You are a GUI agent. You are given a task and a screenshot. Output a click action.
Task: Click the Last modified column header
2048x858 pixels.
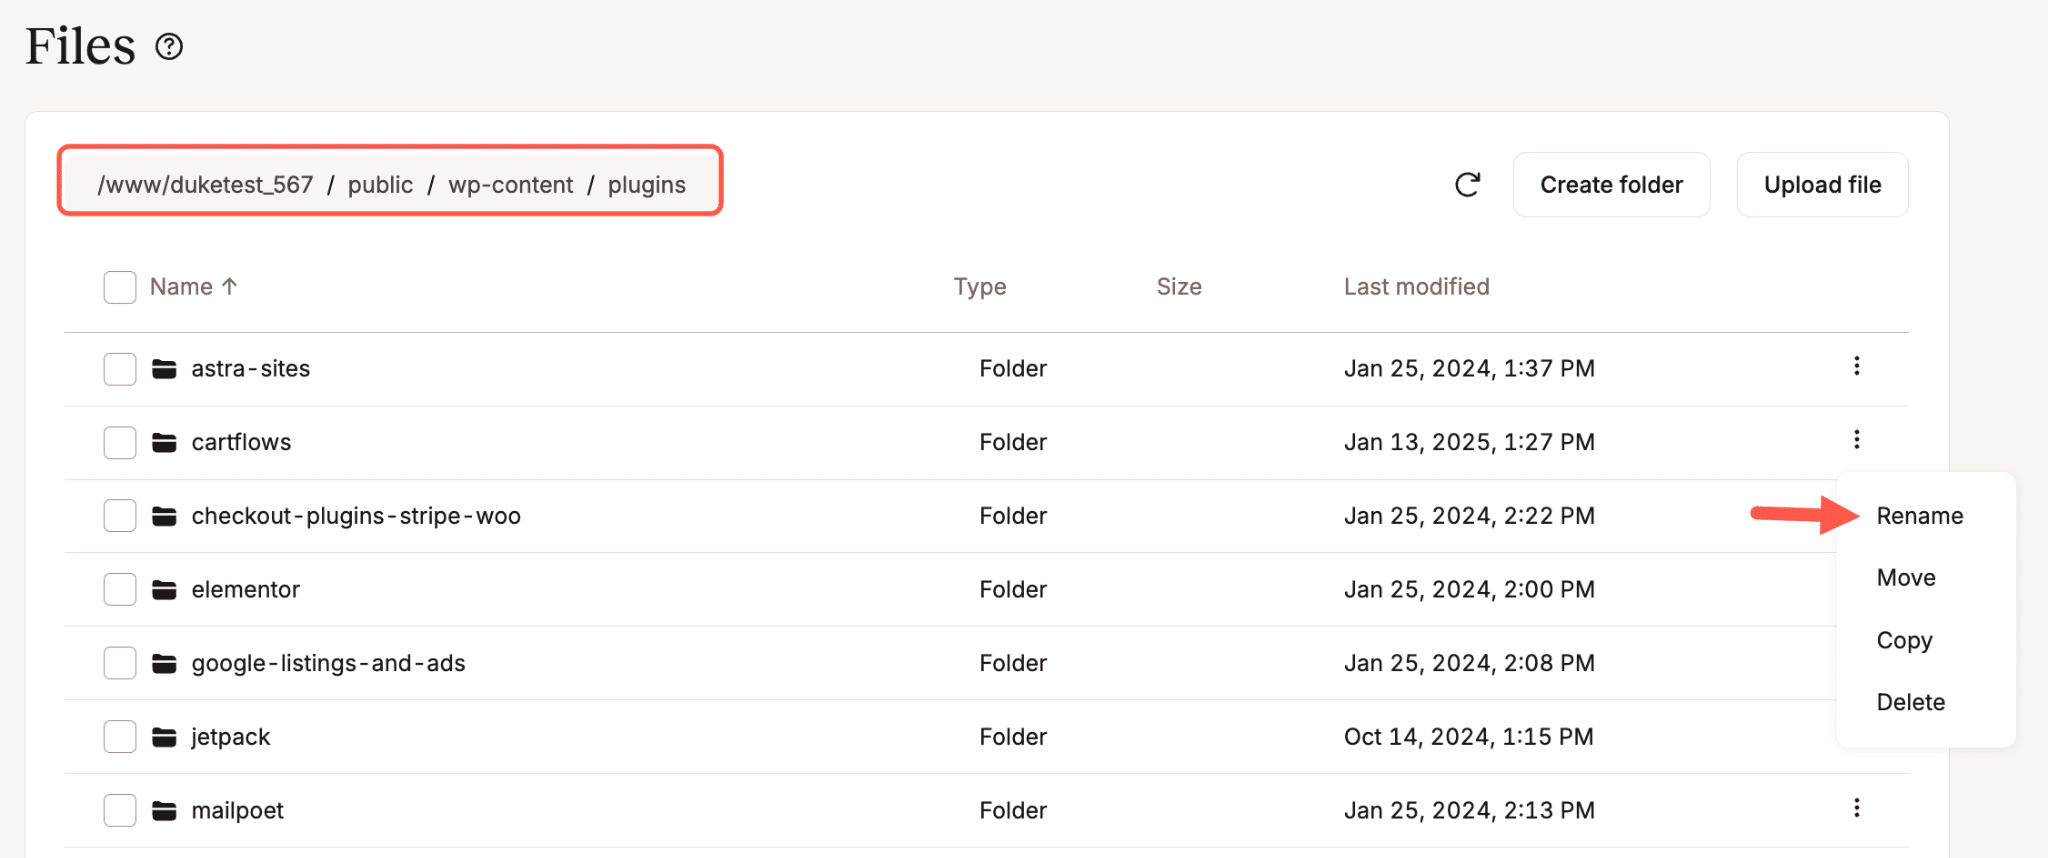1416,287
